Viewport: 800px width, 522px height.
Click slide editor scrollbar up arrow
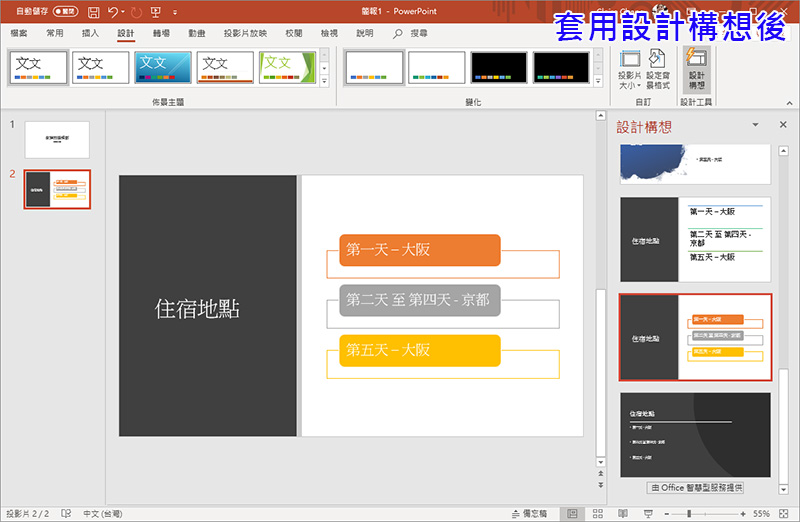point(601,116)
